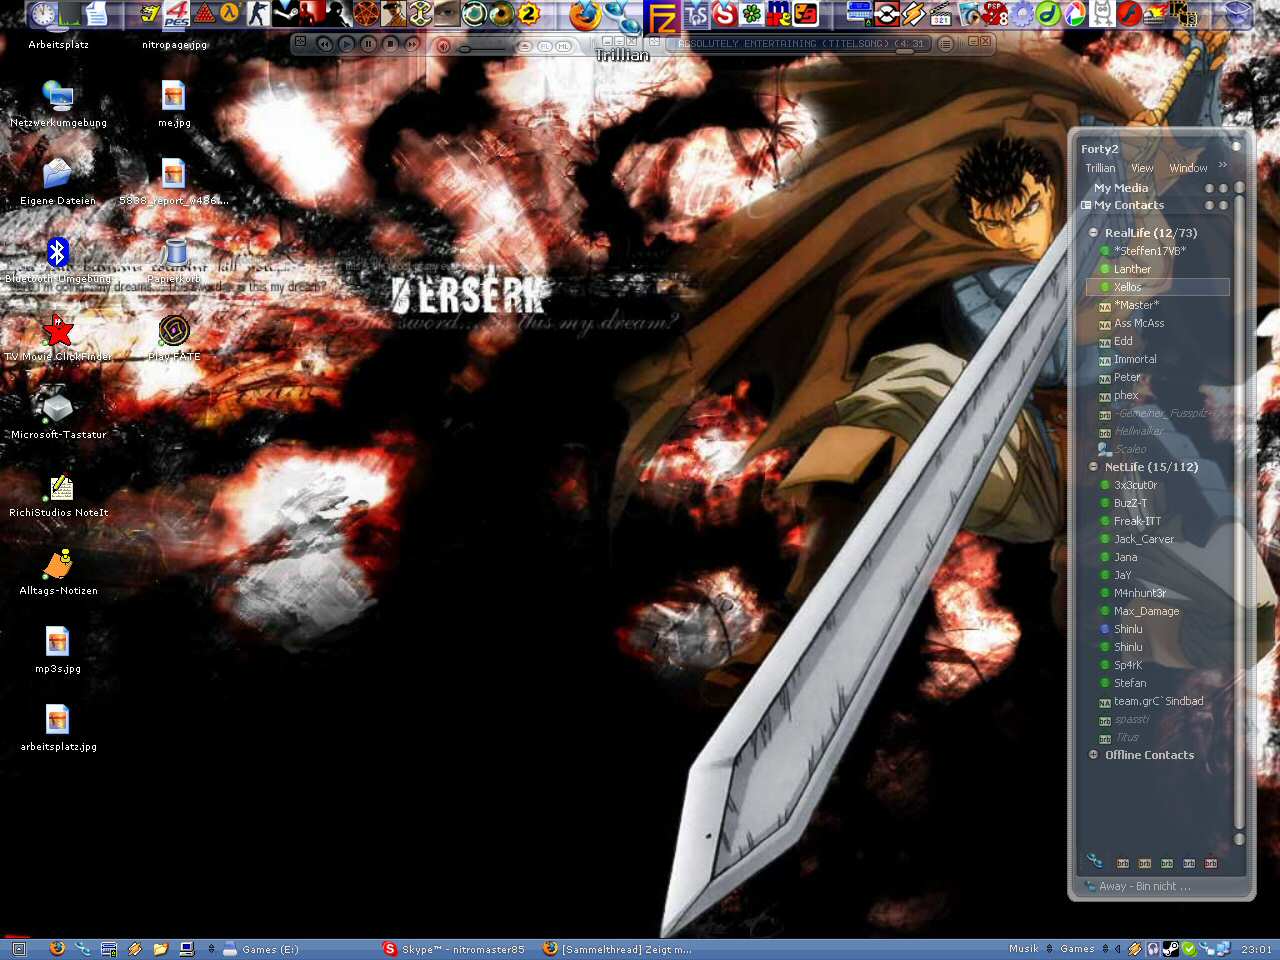This screenshot has height=960, width=1280.
Task: Open the clock icon in the top dock
Action: [43, 13]
